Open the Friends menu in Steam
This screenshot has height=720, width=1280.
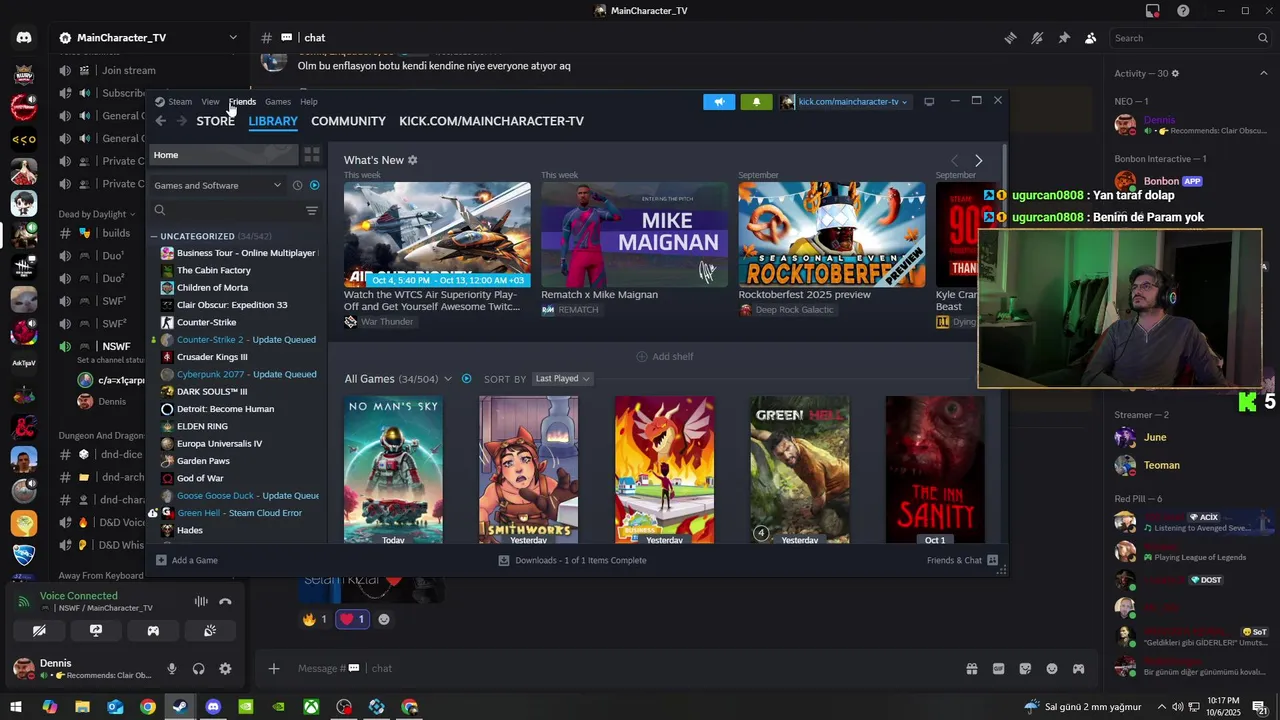click(242, 102)
